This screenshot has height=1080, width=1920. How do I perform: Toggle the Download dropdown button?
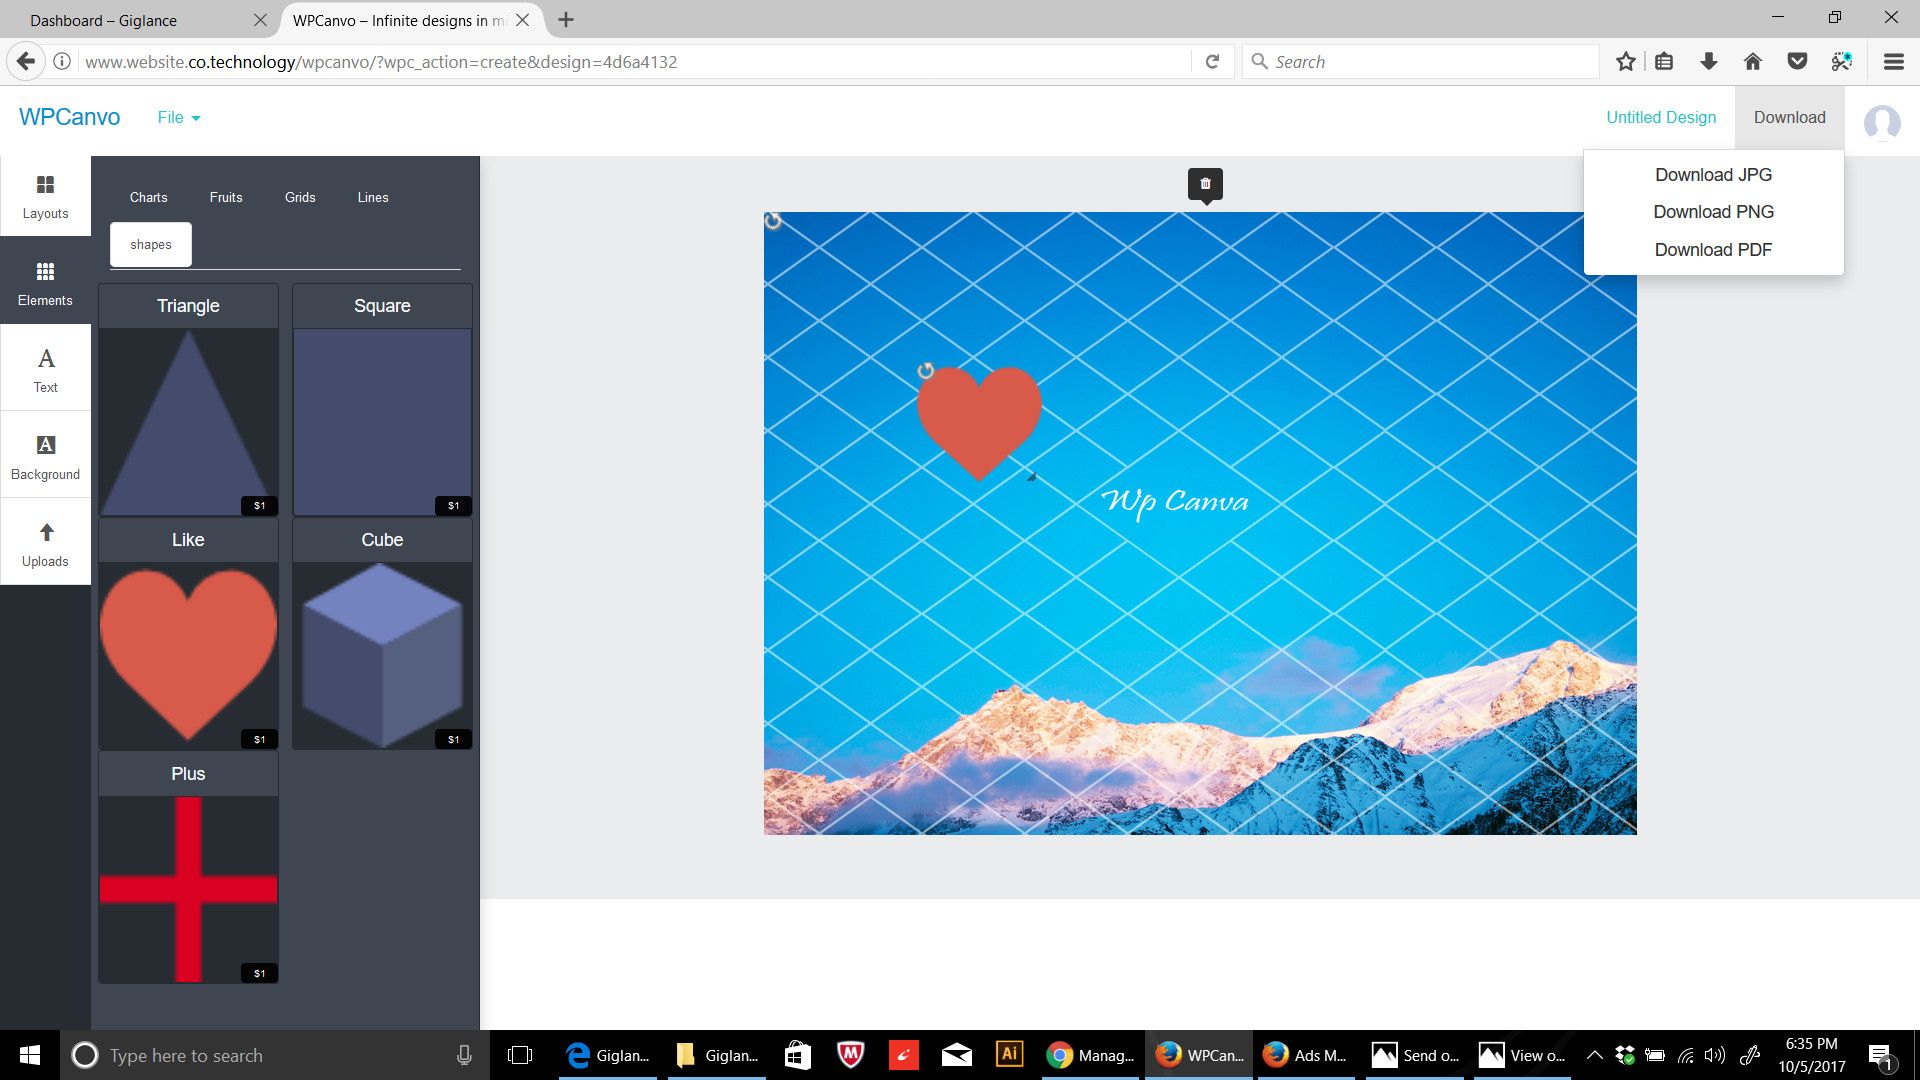click(1789, 118)
